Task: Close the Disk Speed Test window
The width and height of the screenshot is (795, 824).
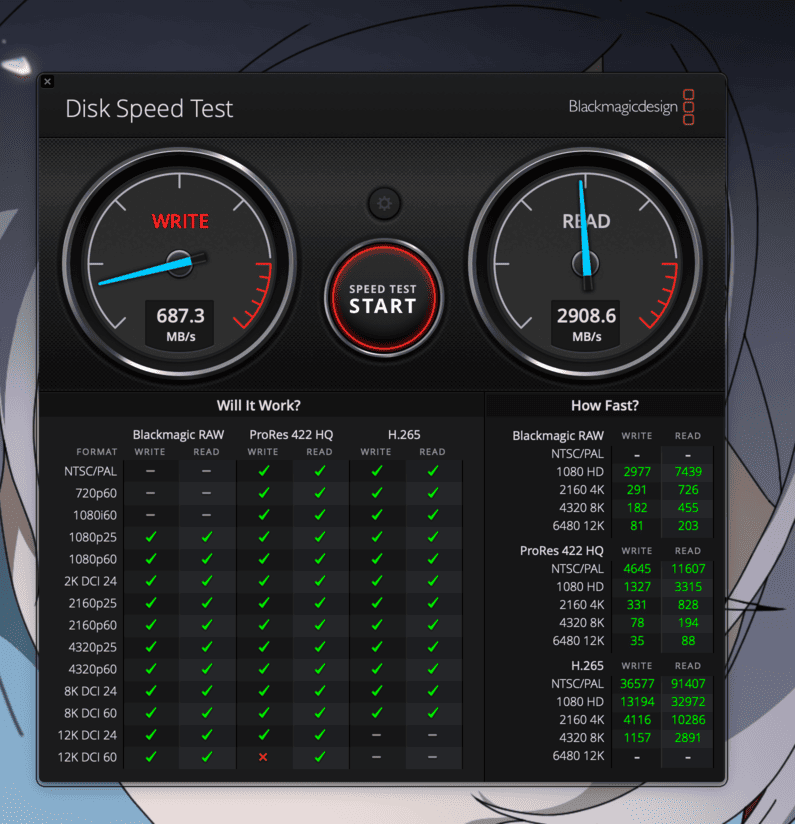Action: 48,82
